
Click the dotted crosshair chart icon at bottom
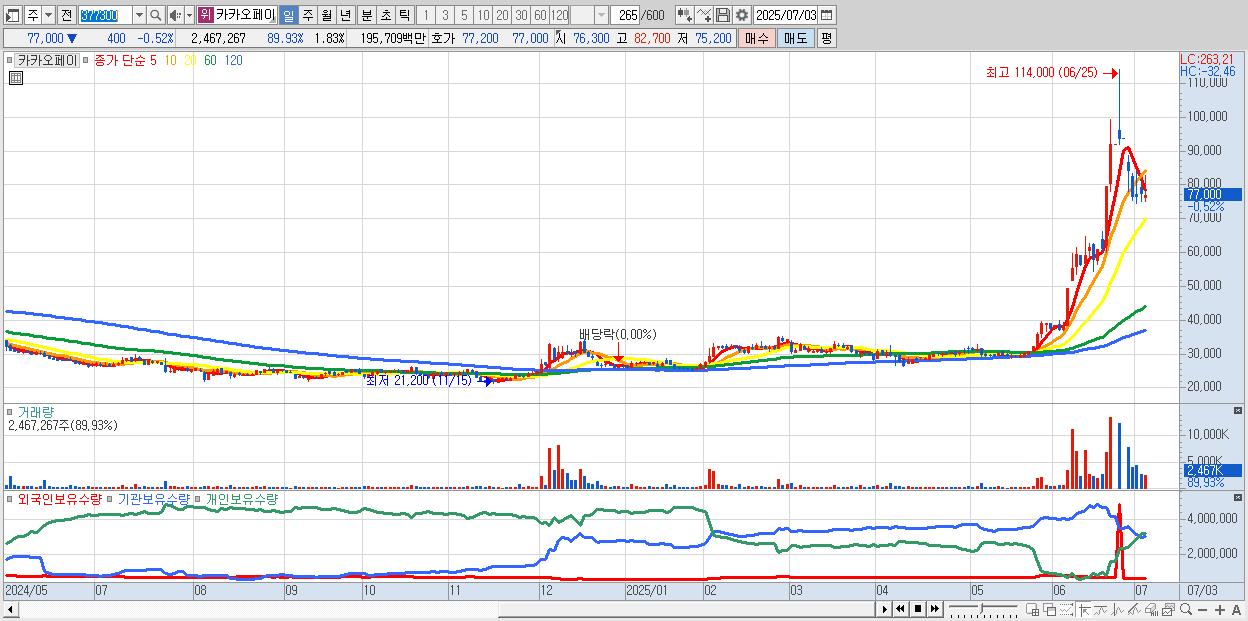(1065, 609)
